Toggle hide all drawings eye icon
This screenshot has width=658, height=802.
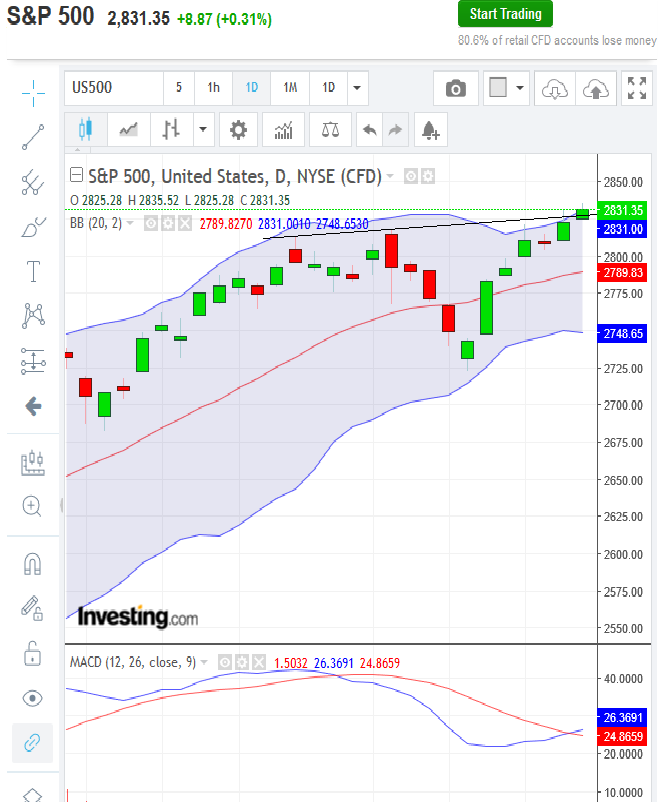pos(32,698)
